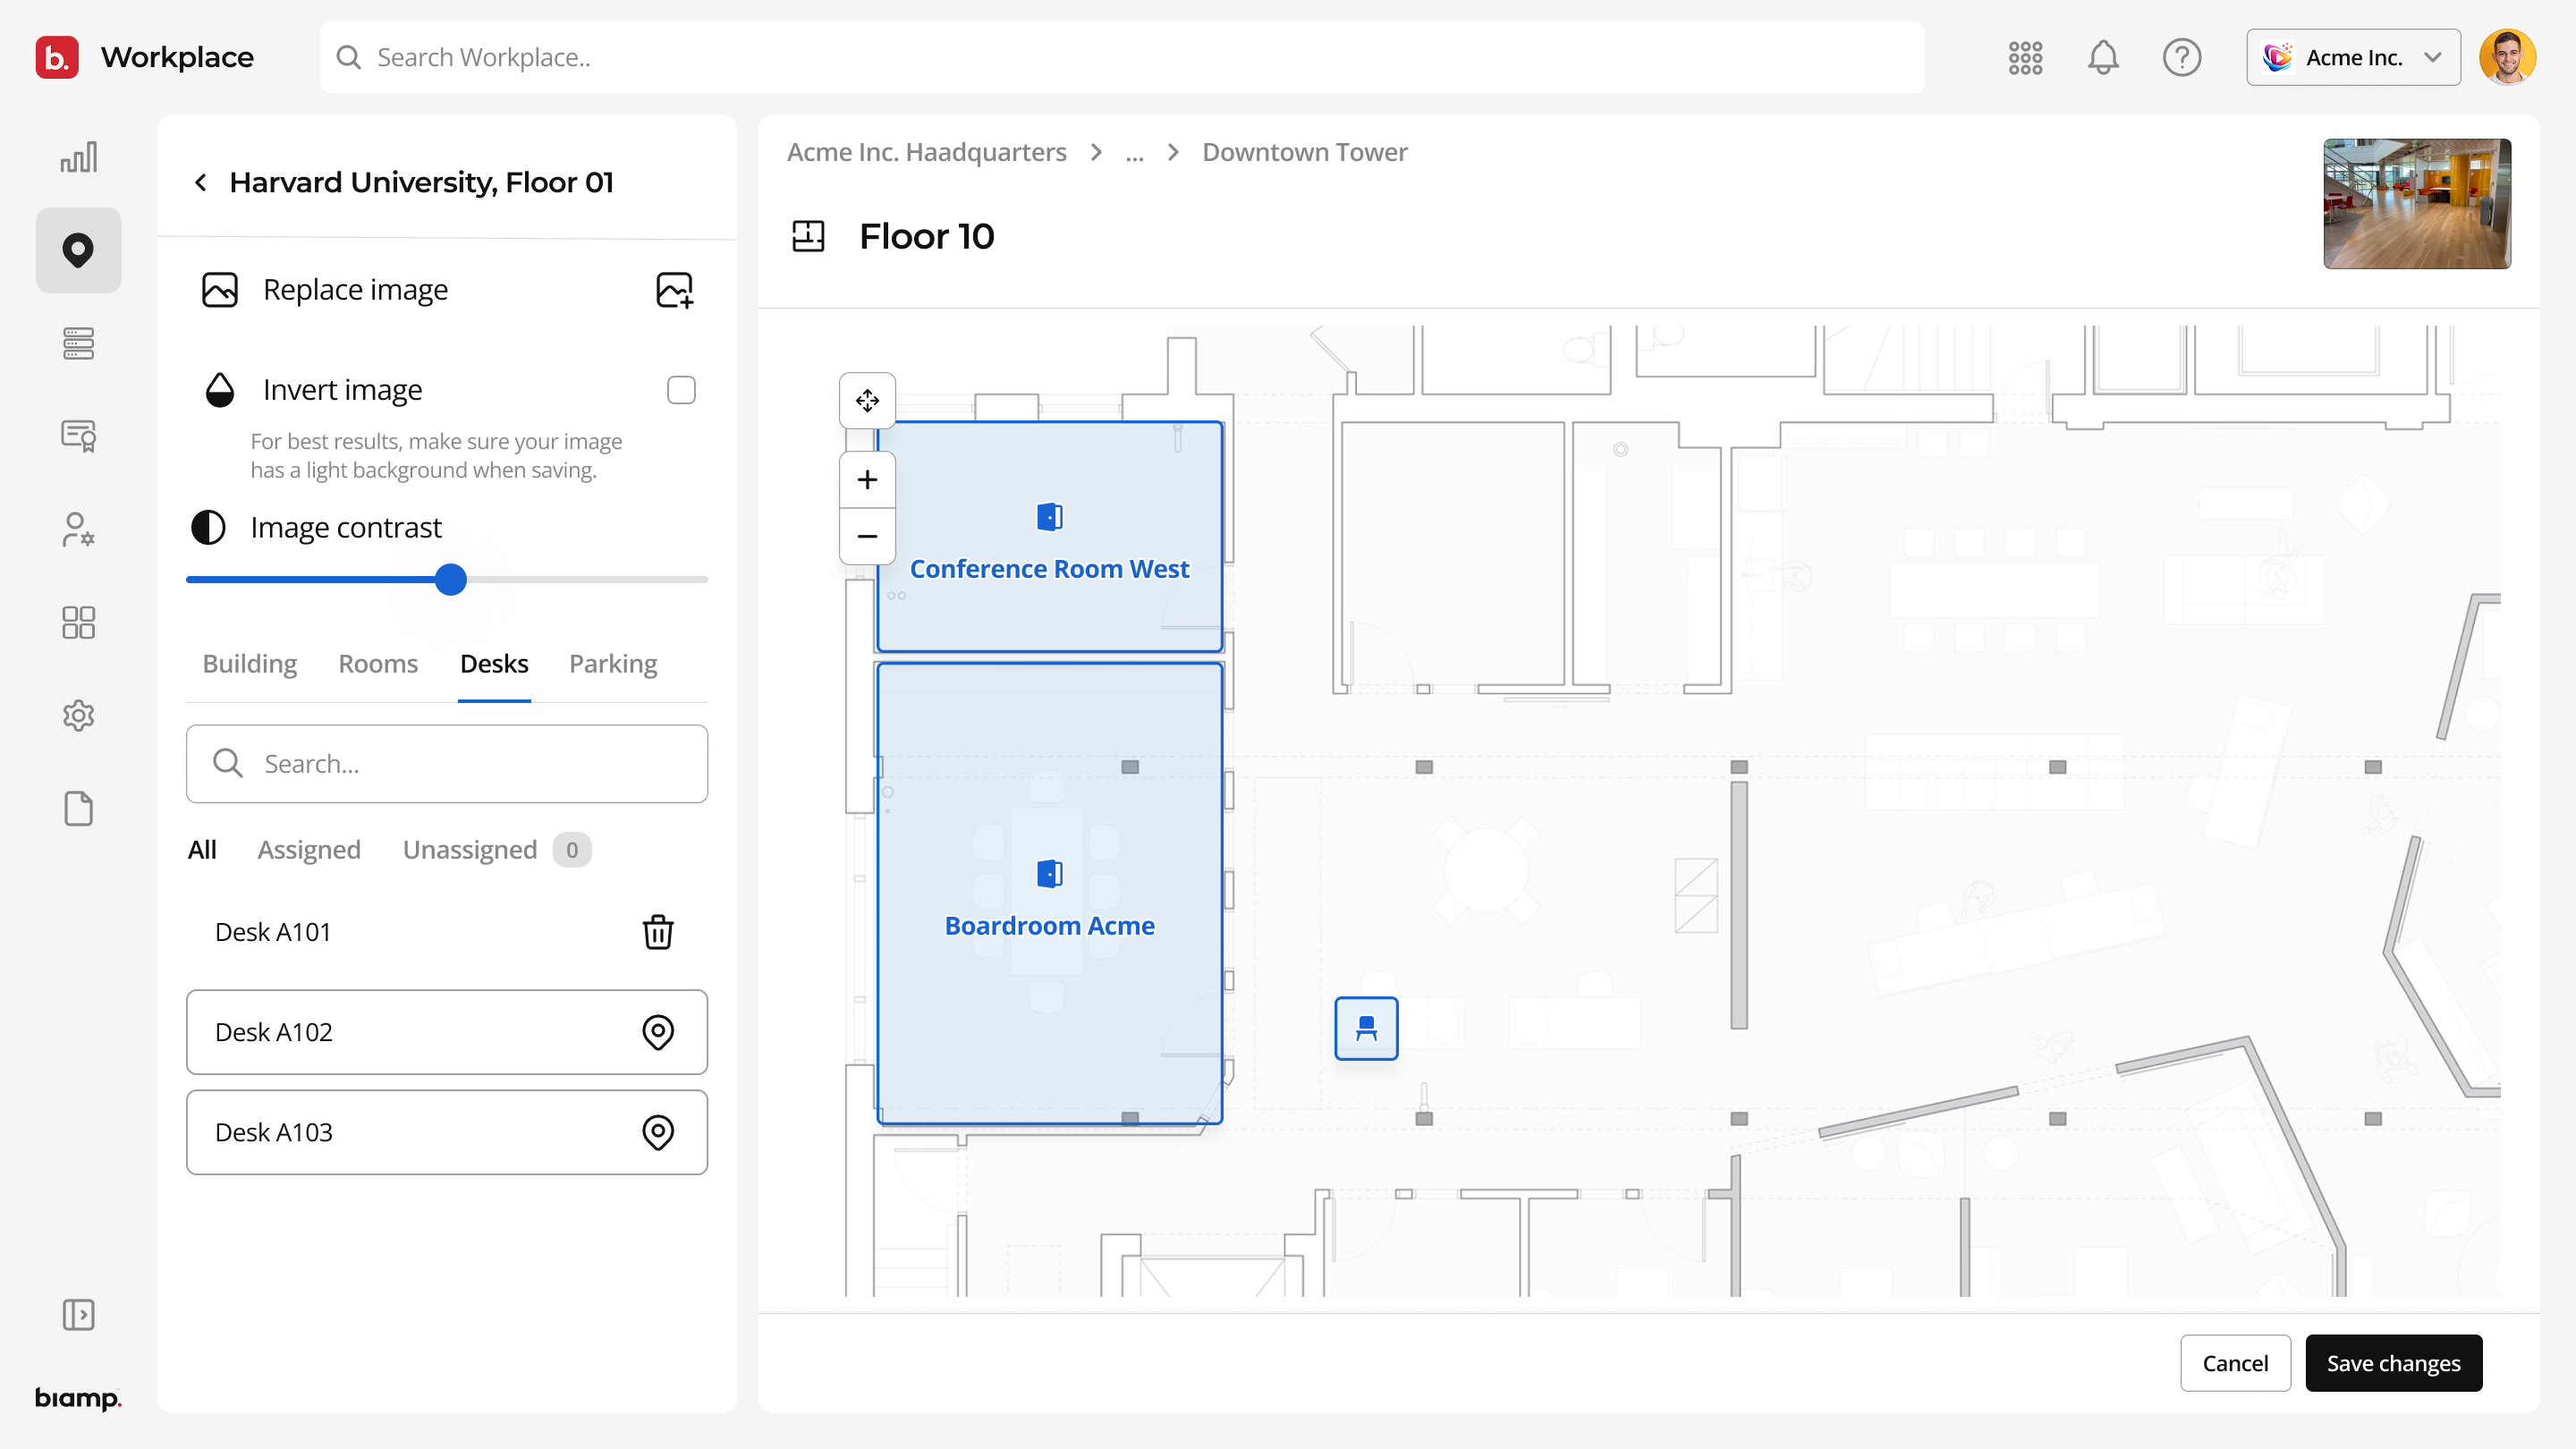The height and width of the screenshot is (1449, 2576).
Task: Open the Downtown Tower breadcrumb
Action: click(1304, 152)
